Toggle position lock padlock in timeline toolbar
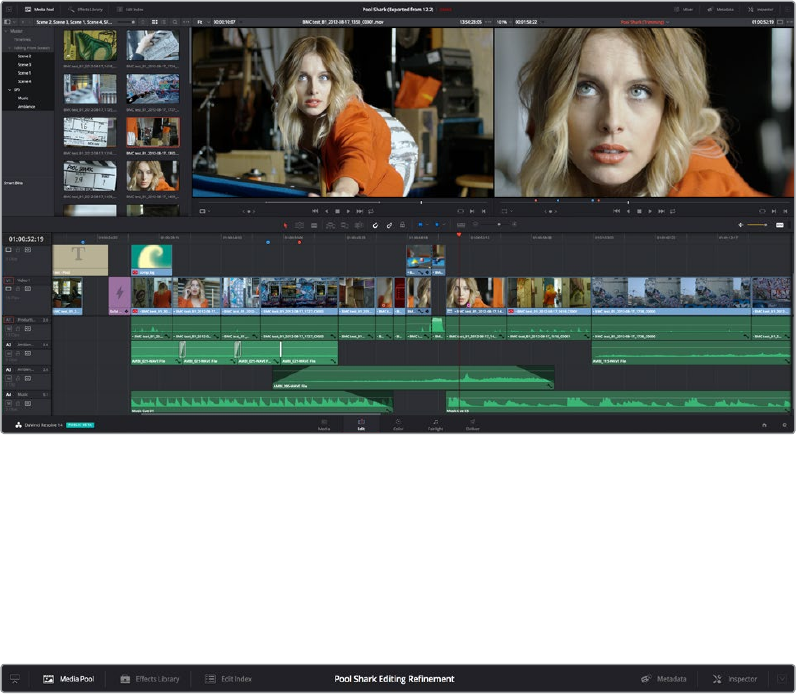Viewport: 796px width, 694px height. click(x=402, y=225)
